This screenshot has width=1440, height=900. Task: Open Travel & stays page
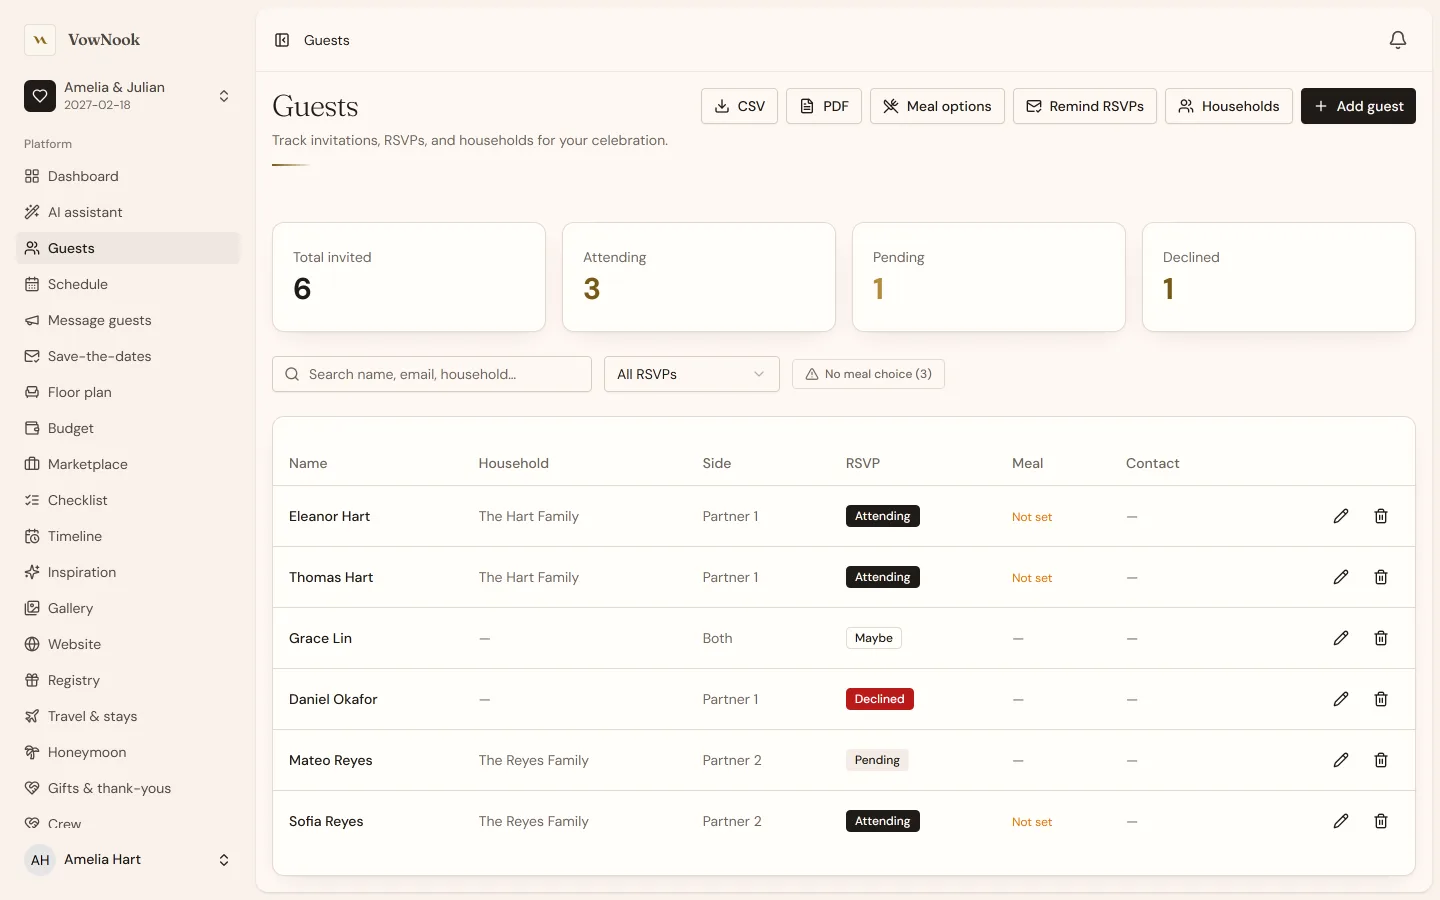pyautogui.click(x=128, y=716)
